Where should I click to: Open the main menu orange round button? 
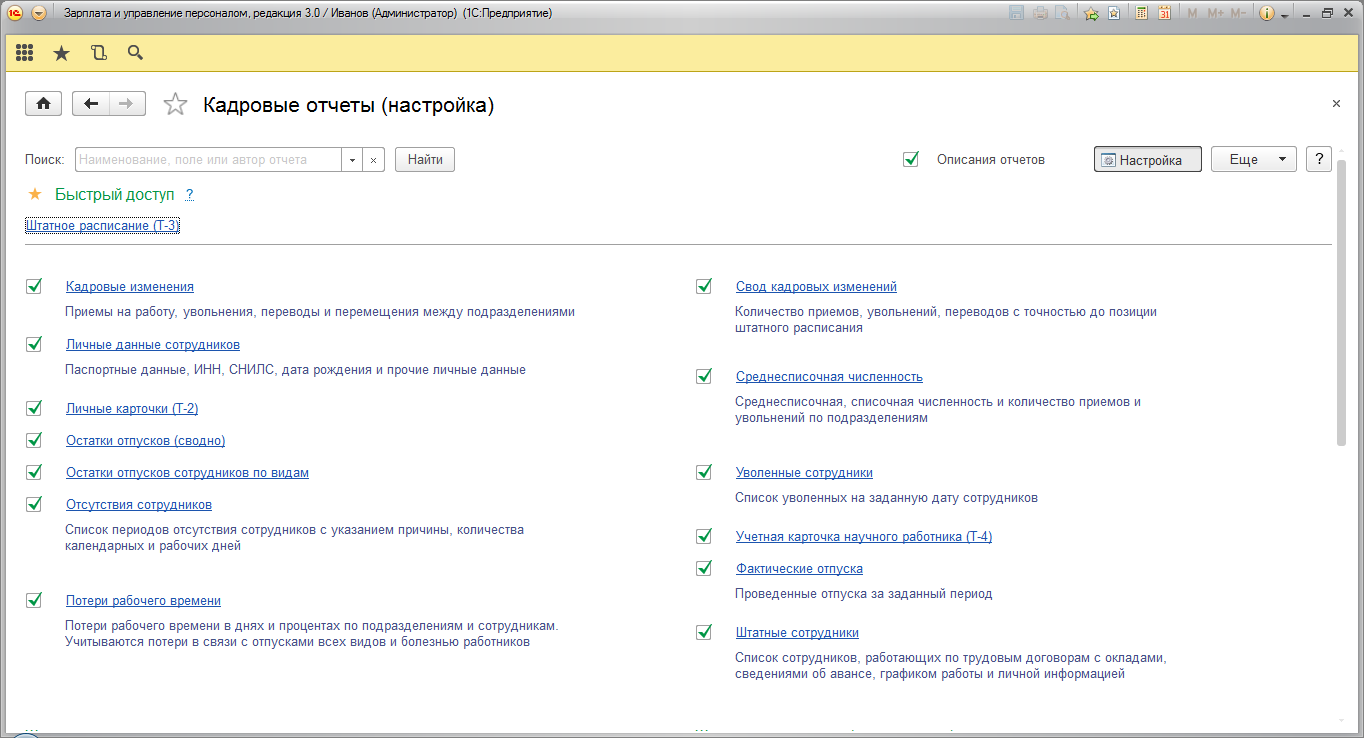point(38,13)
